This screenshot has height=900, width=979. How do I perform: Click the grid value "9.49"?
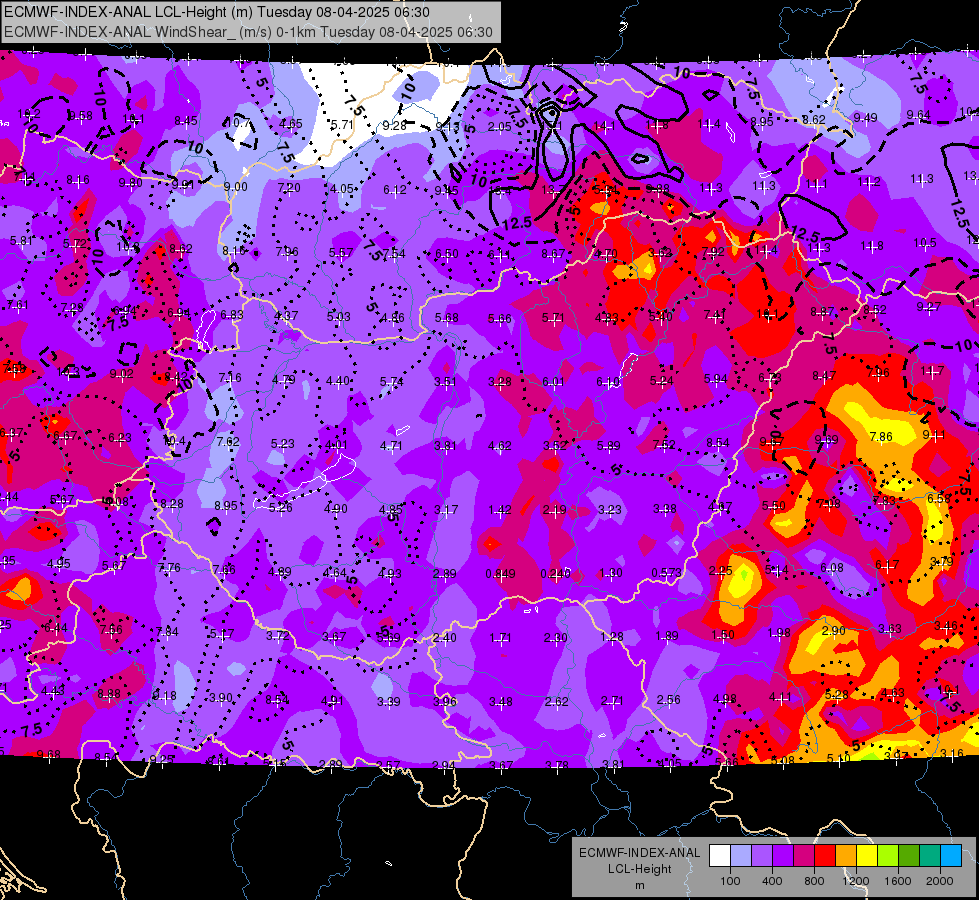865,117
